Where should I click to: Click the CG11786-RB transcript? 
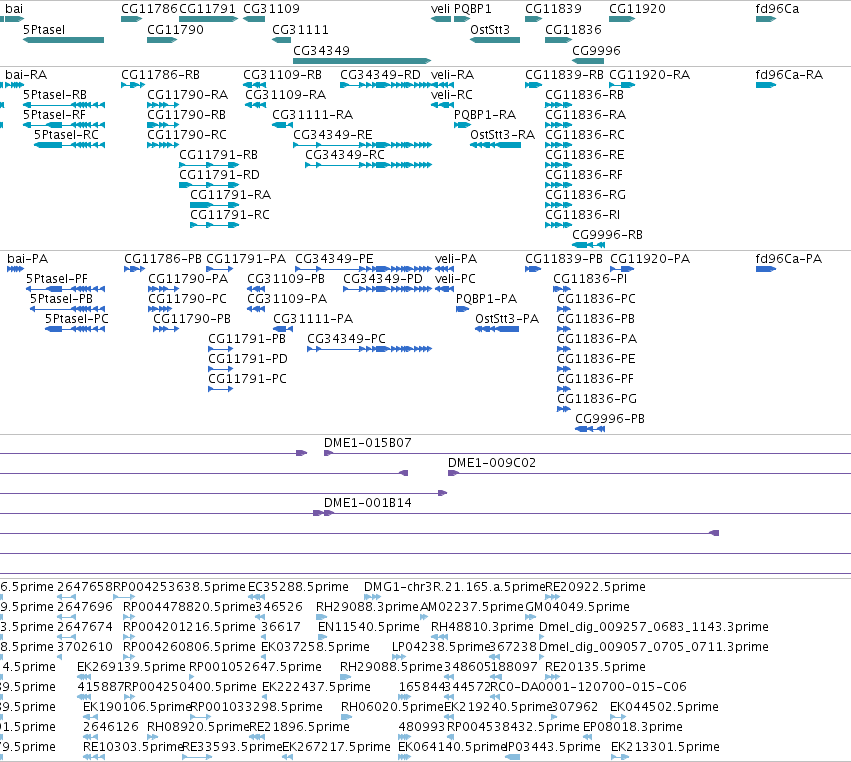(133, 85)
